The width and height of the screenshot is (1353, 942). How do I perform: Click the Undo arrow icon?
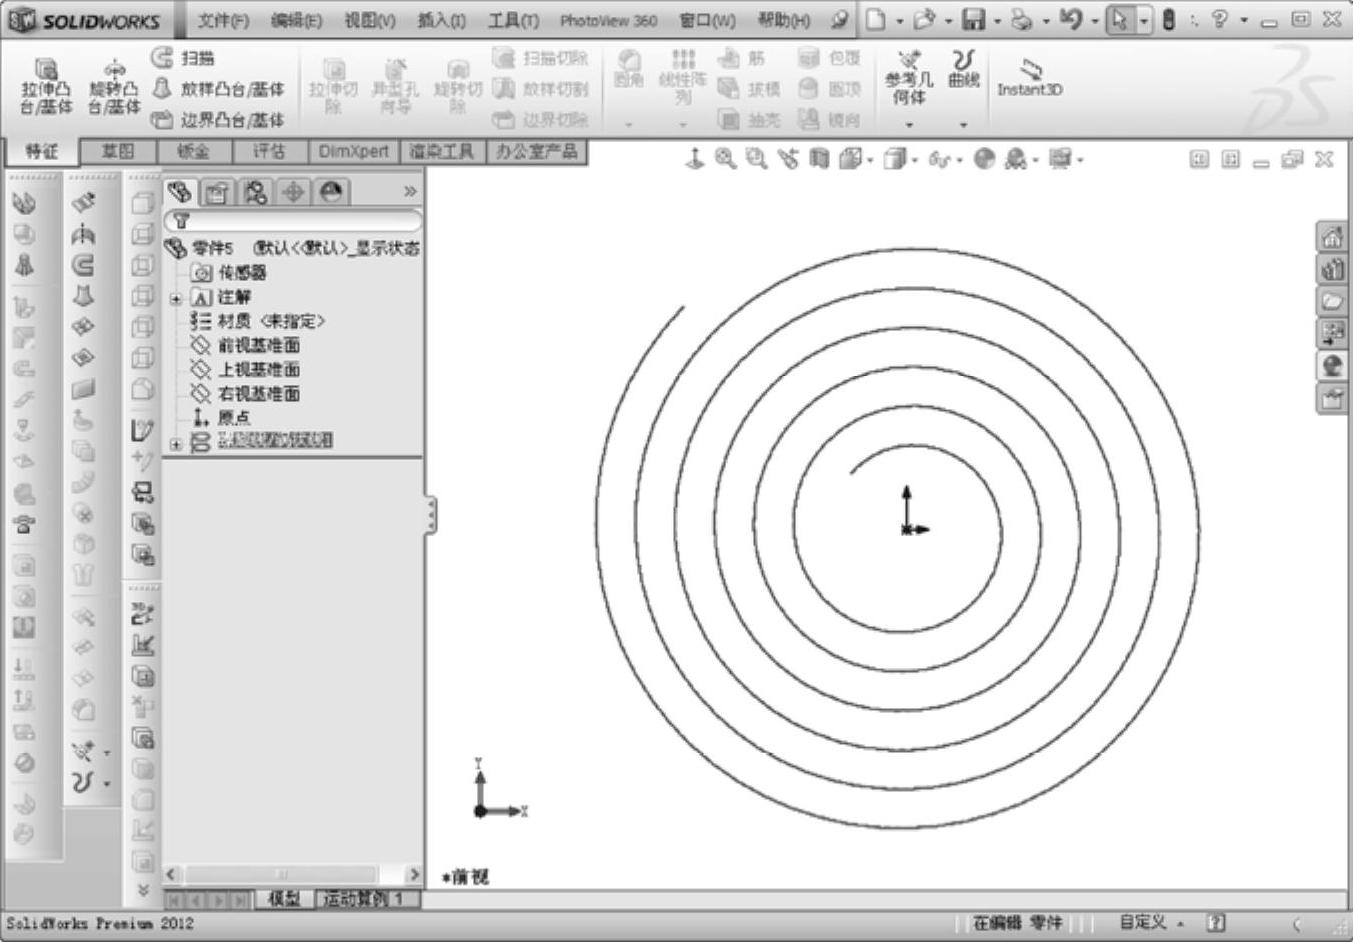click(1070, 19)
